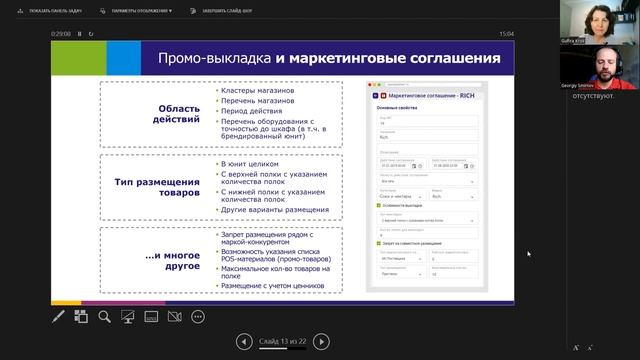Advance to the next slide
This screenshot has height=360, width=640.
(x=321, y=342)
